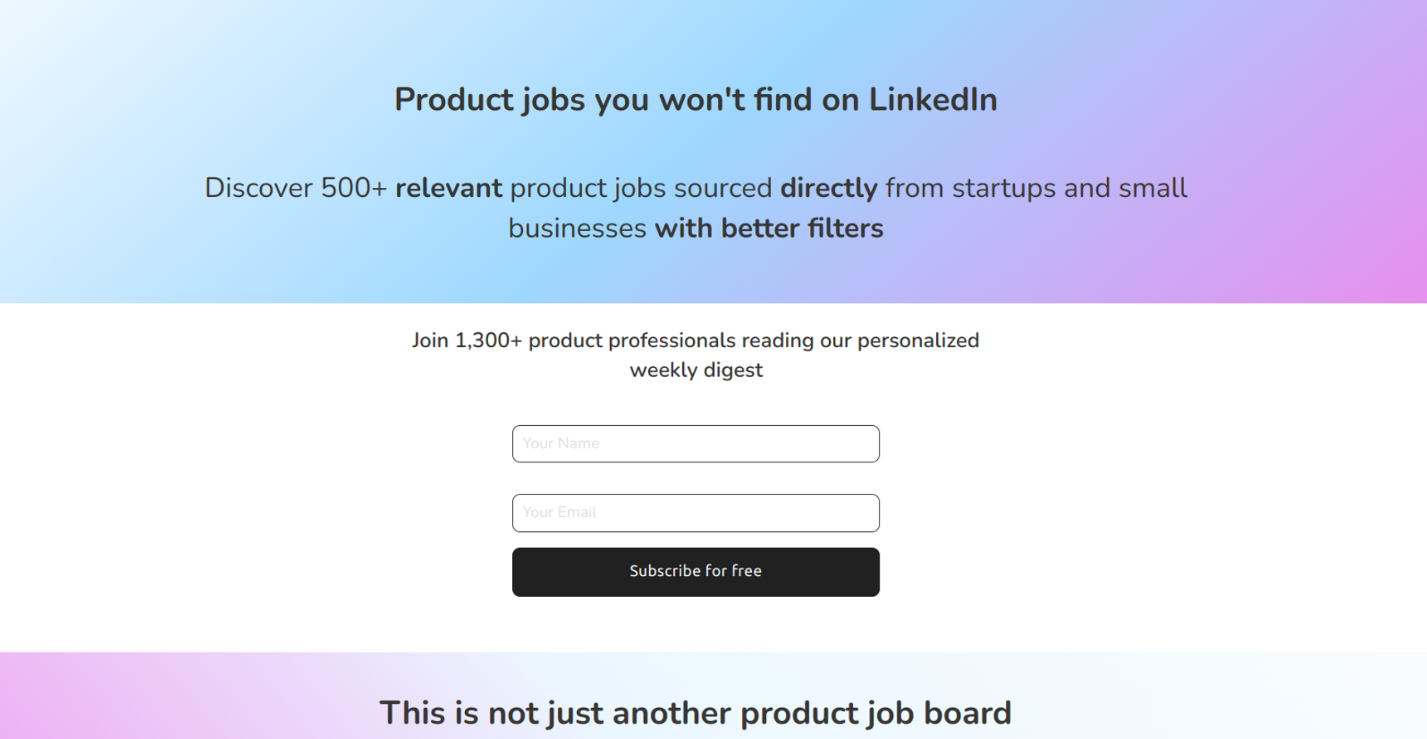This screenshot has height=739, width=1427.
Task: Click the word "personalized" in the join text
Action: coord(918,341)
